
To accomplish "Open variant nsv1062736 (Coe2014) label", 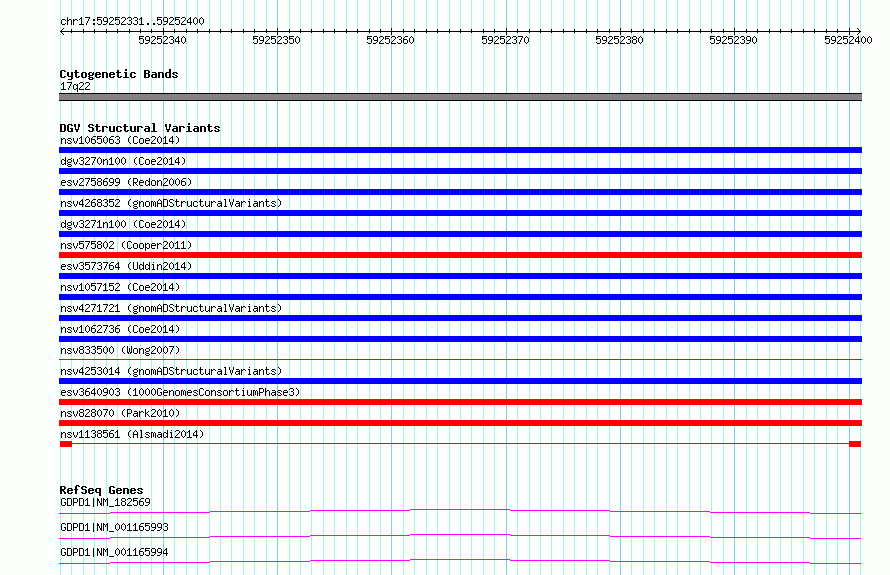I will pyautogui.click(x=120, y=329).
